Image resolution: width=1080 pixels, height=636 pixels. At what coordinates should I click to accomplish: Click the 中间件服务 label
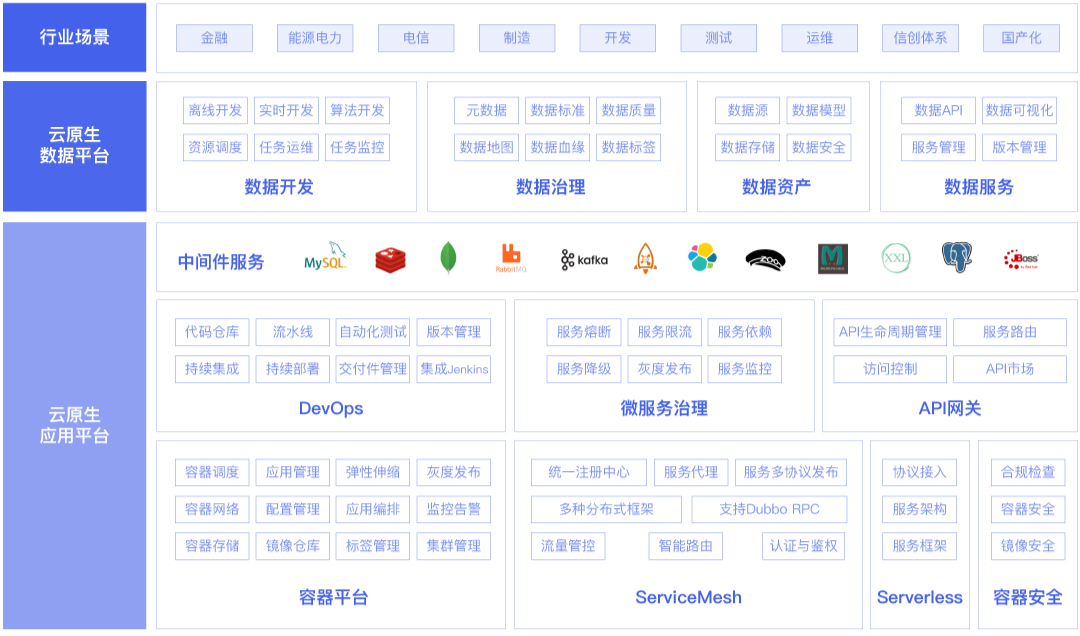tap(221, 262)
